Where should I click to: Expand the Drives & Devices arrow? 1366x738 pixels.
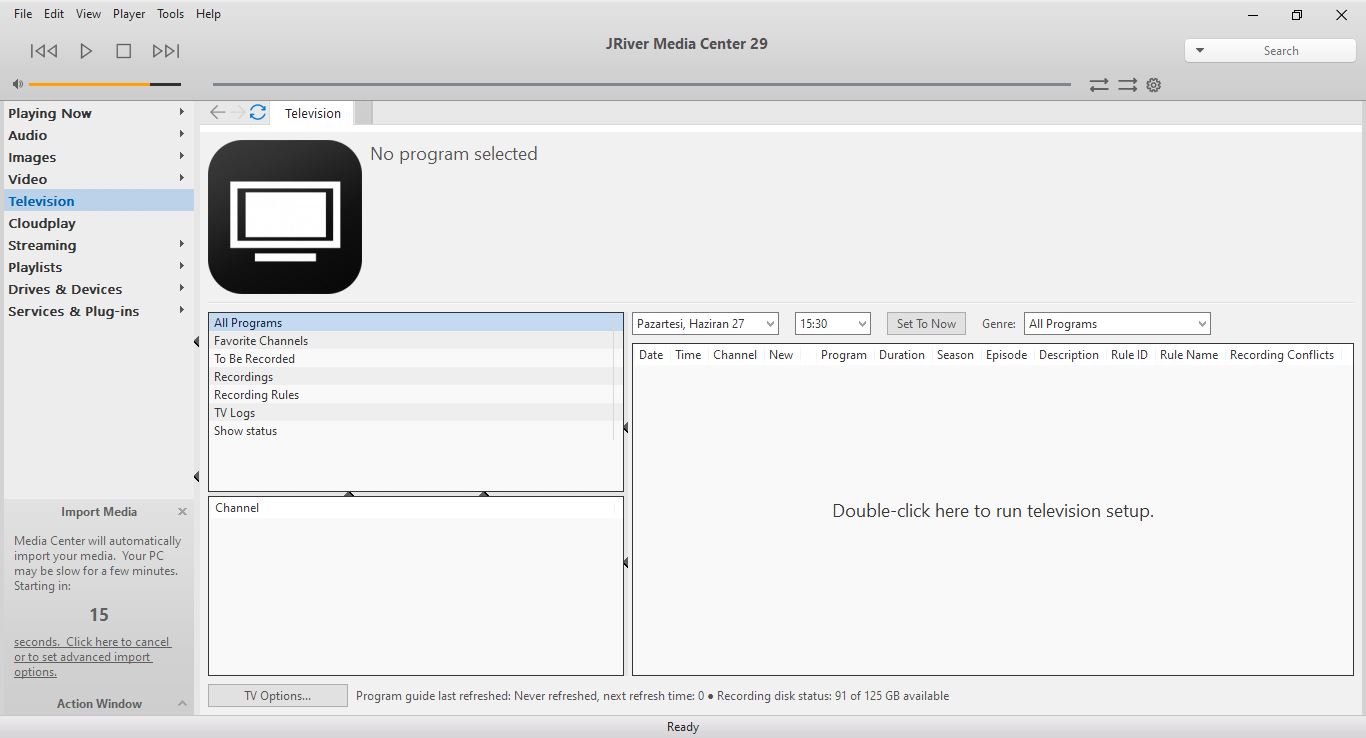coord(182,288)
